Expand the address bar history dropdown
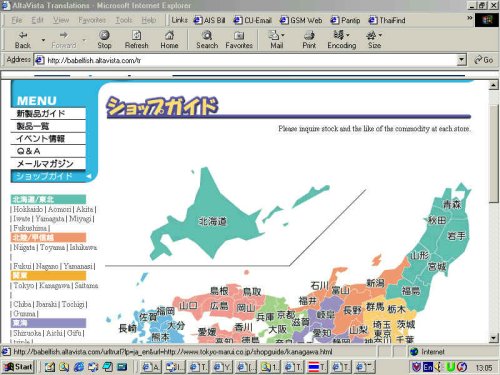The width and height of the screenshot is (500, 375). tap(461, 60)
